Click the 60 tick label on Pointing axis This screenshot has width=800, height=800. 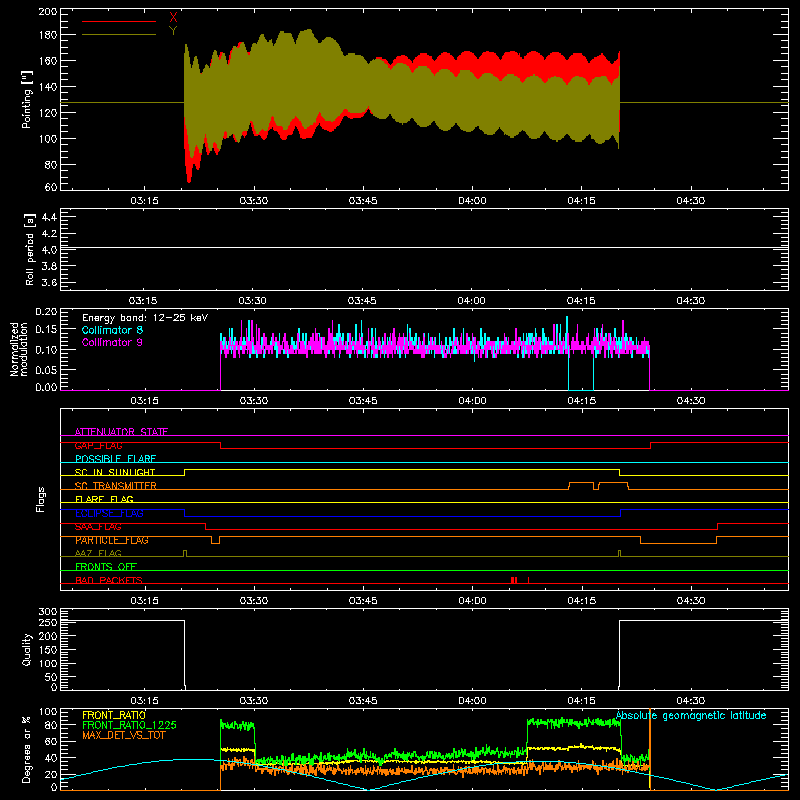(x=51, y=187)
